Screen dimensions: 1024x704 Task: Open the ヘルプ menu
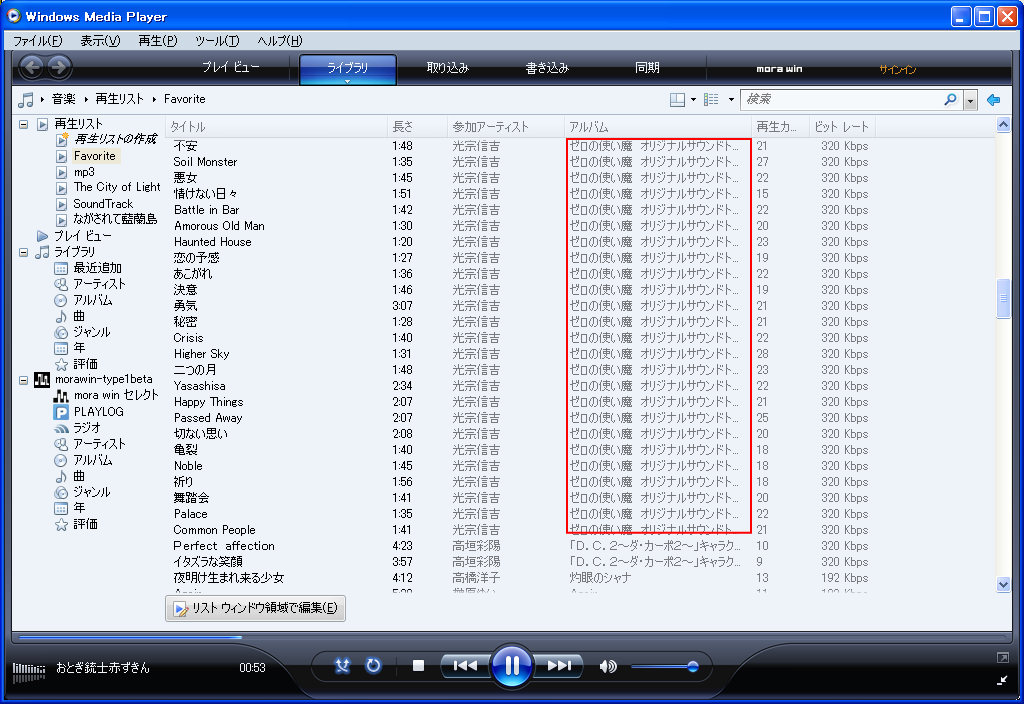point(280,40)
